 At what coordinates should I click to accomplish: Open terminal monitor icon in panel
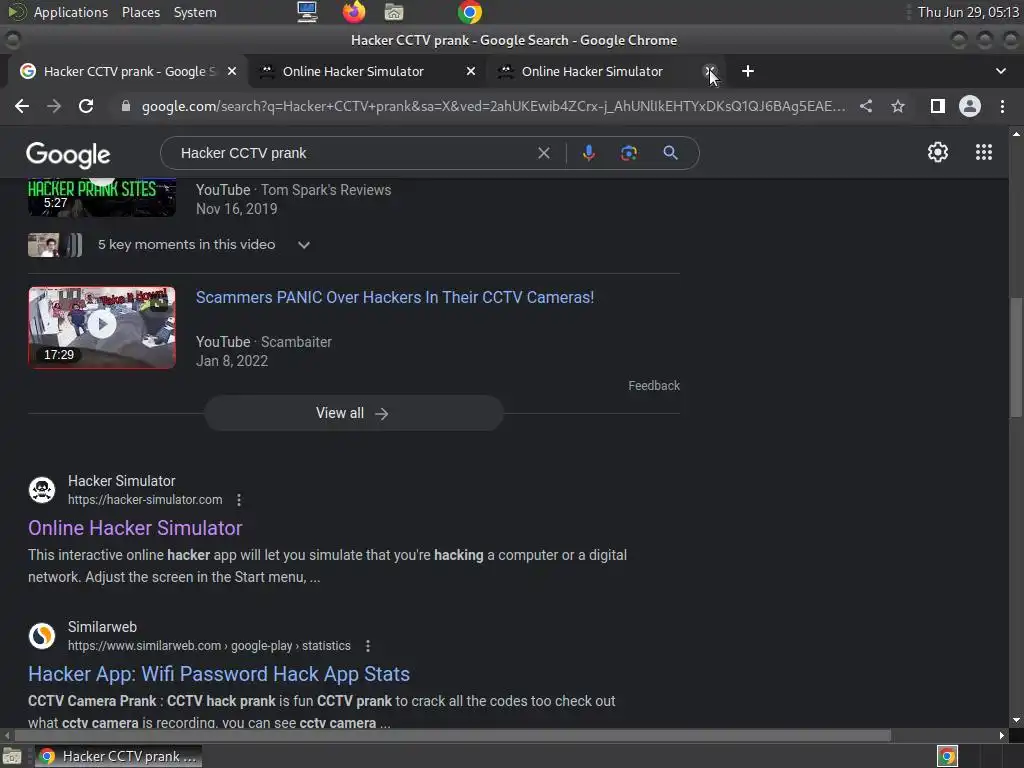pyautogui.click(x=307, y=12)
